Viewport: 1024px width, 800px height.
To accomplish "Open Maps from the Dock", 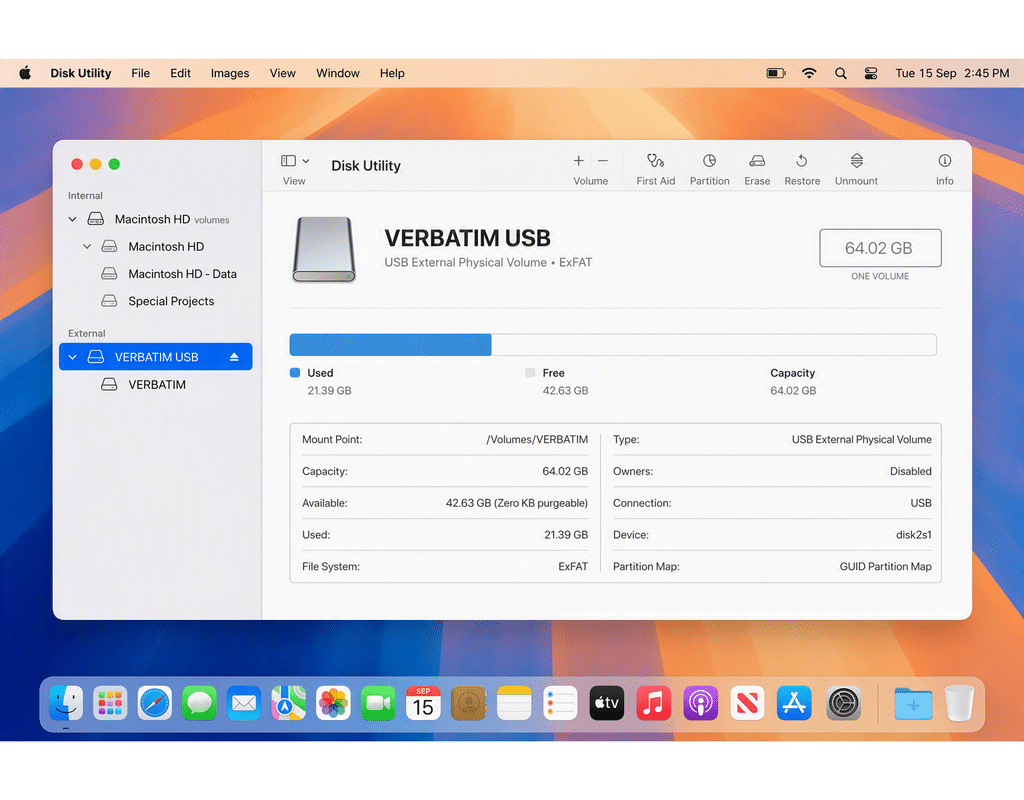I will click(x=289, y=703).
